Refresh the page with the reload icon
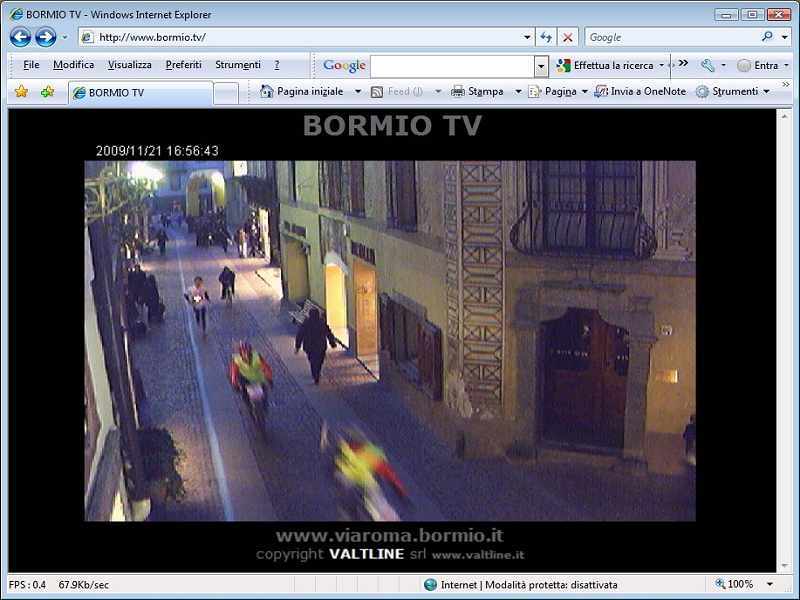 pos(546,37)
